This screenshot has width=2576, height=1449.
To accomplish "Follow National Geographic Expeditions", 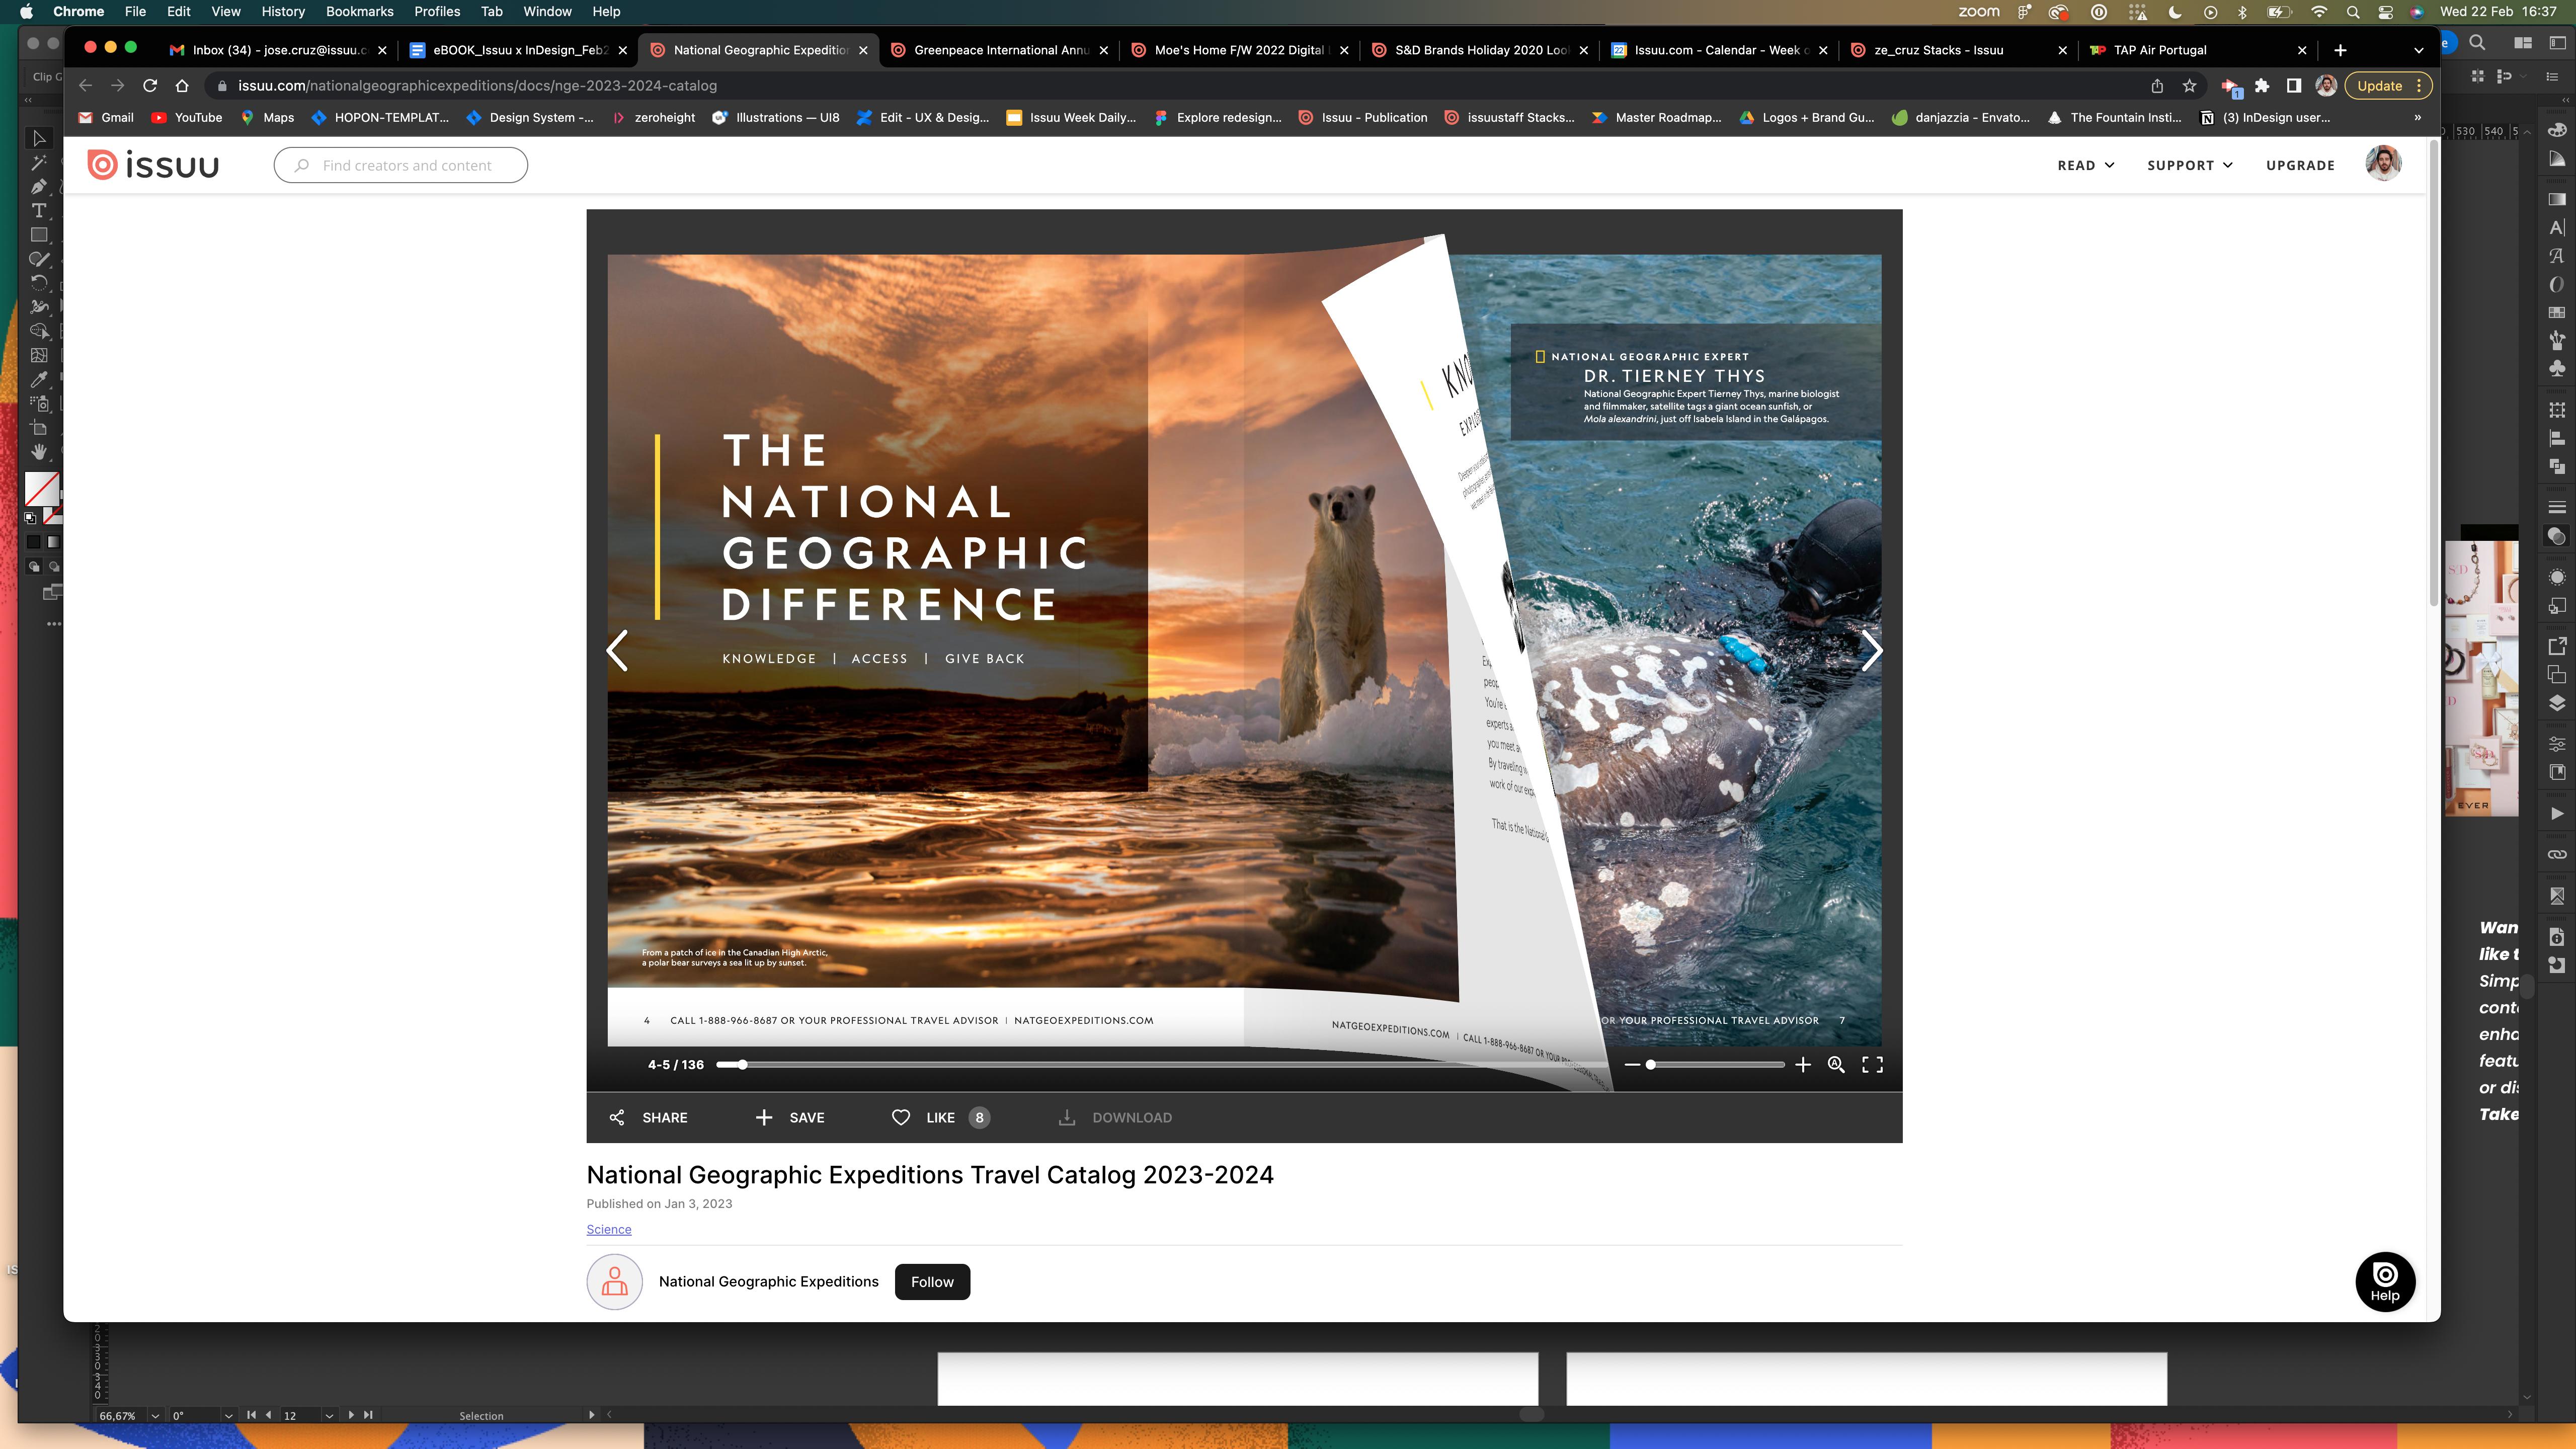I will tap(931, 1281).
